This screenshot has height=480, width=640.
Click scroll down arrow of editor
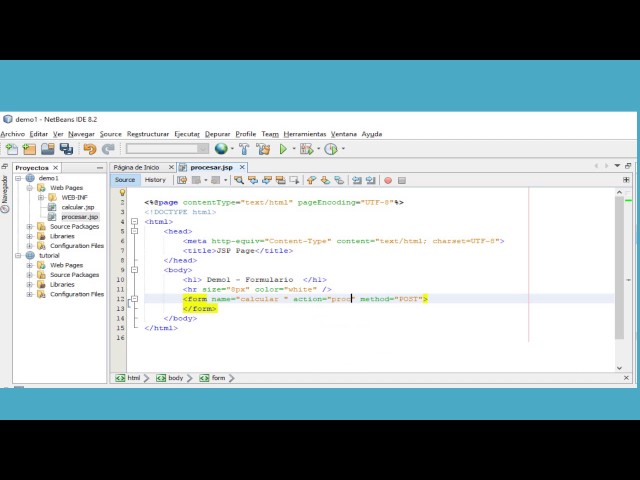tap(620, 368)
